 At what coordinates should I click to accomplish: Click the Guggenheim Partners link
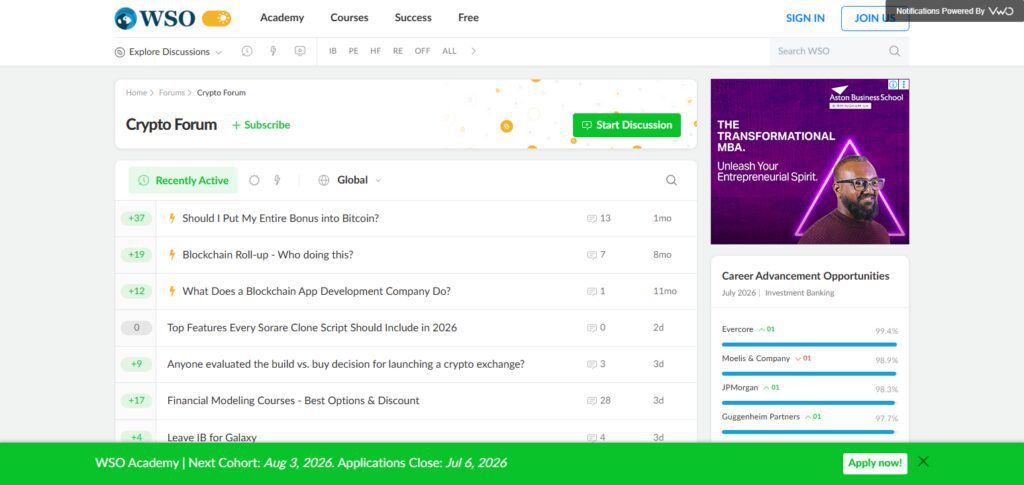click(x=761, y=416)
